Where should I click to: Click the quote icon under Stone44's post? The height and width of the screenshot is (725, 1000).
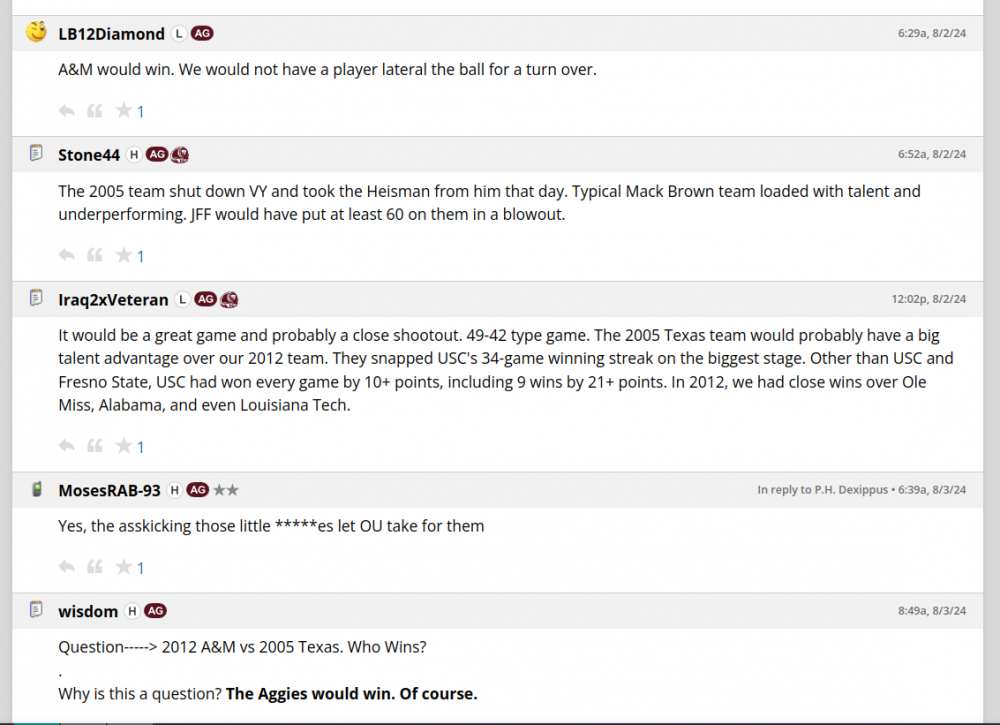coord(95,255)
